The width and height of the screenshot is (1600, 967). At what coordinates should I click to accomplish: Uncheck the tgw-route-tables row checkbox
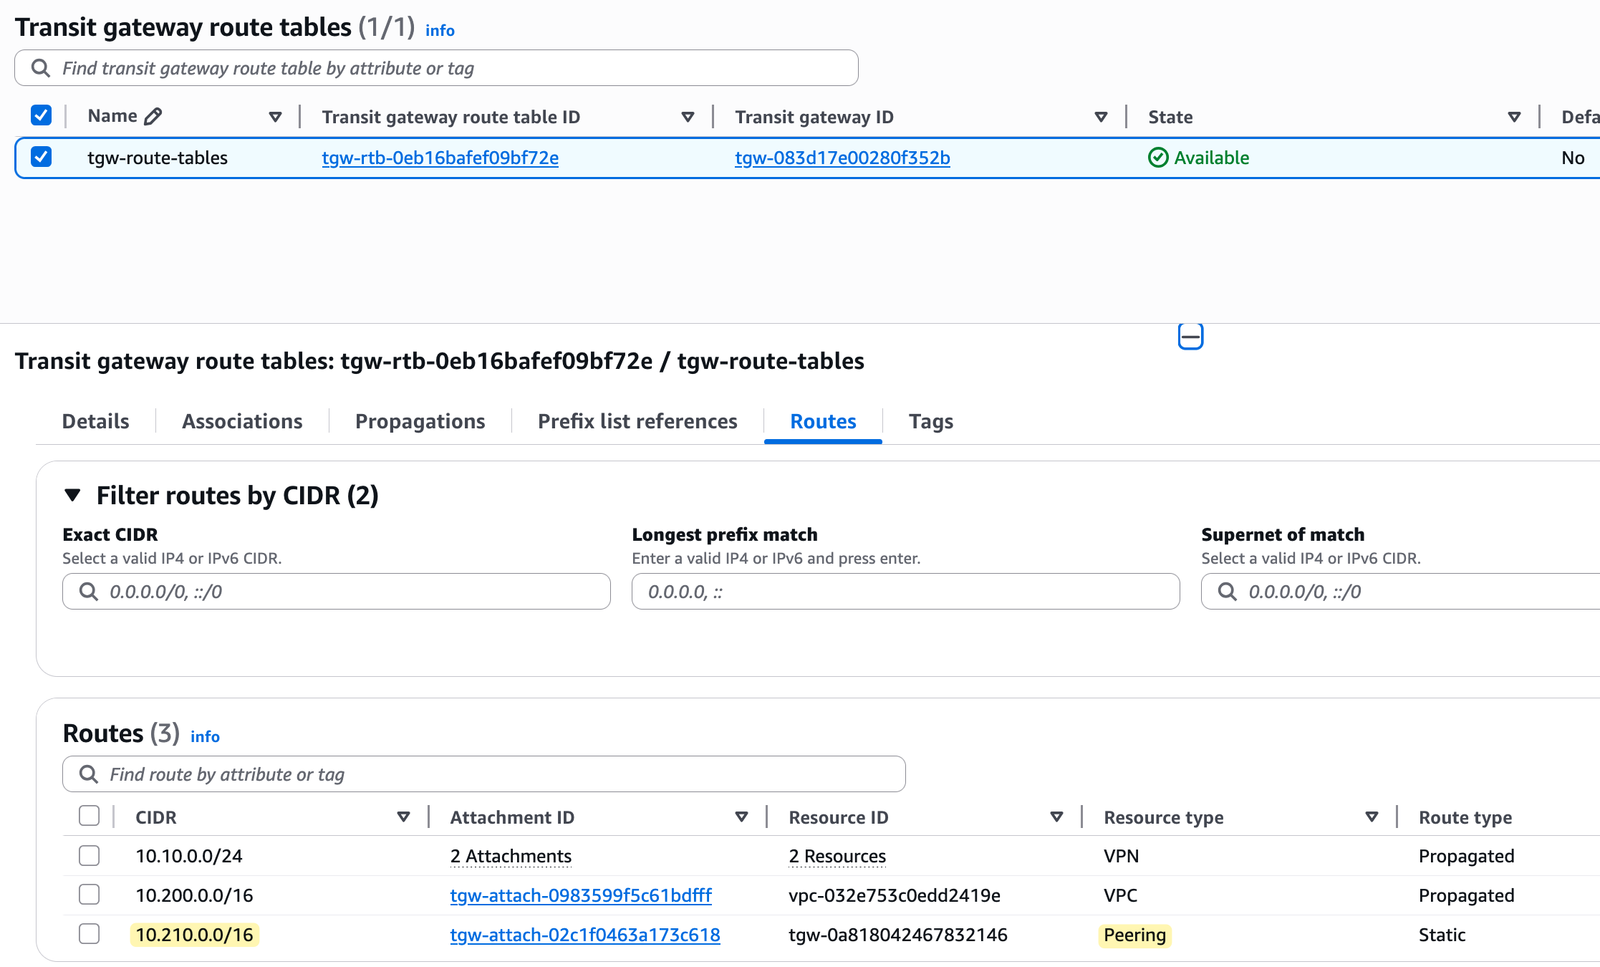40,157
